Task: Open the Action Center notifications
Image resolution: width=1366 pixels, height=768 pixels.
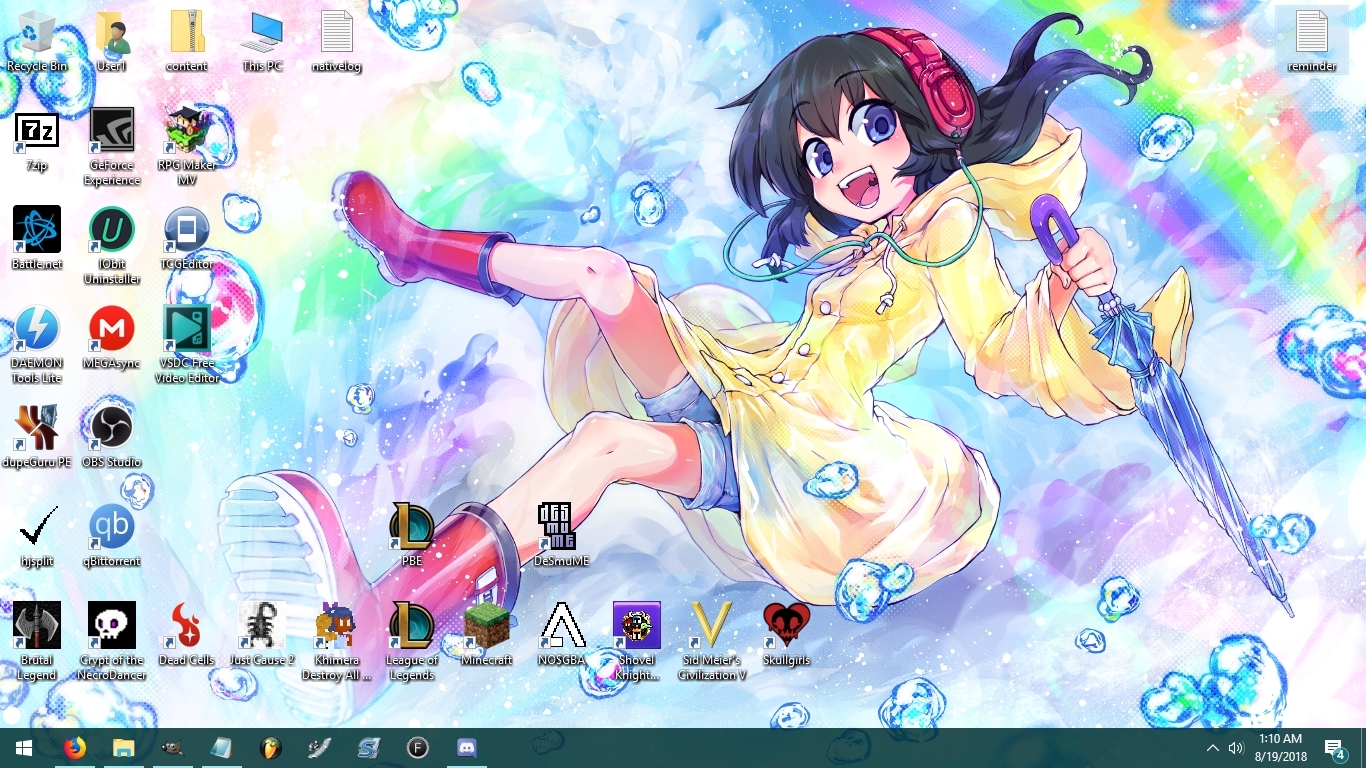Action: (x=1335, y=748)
